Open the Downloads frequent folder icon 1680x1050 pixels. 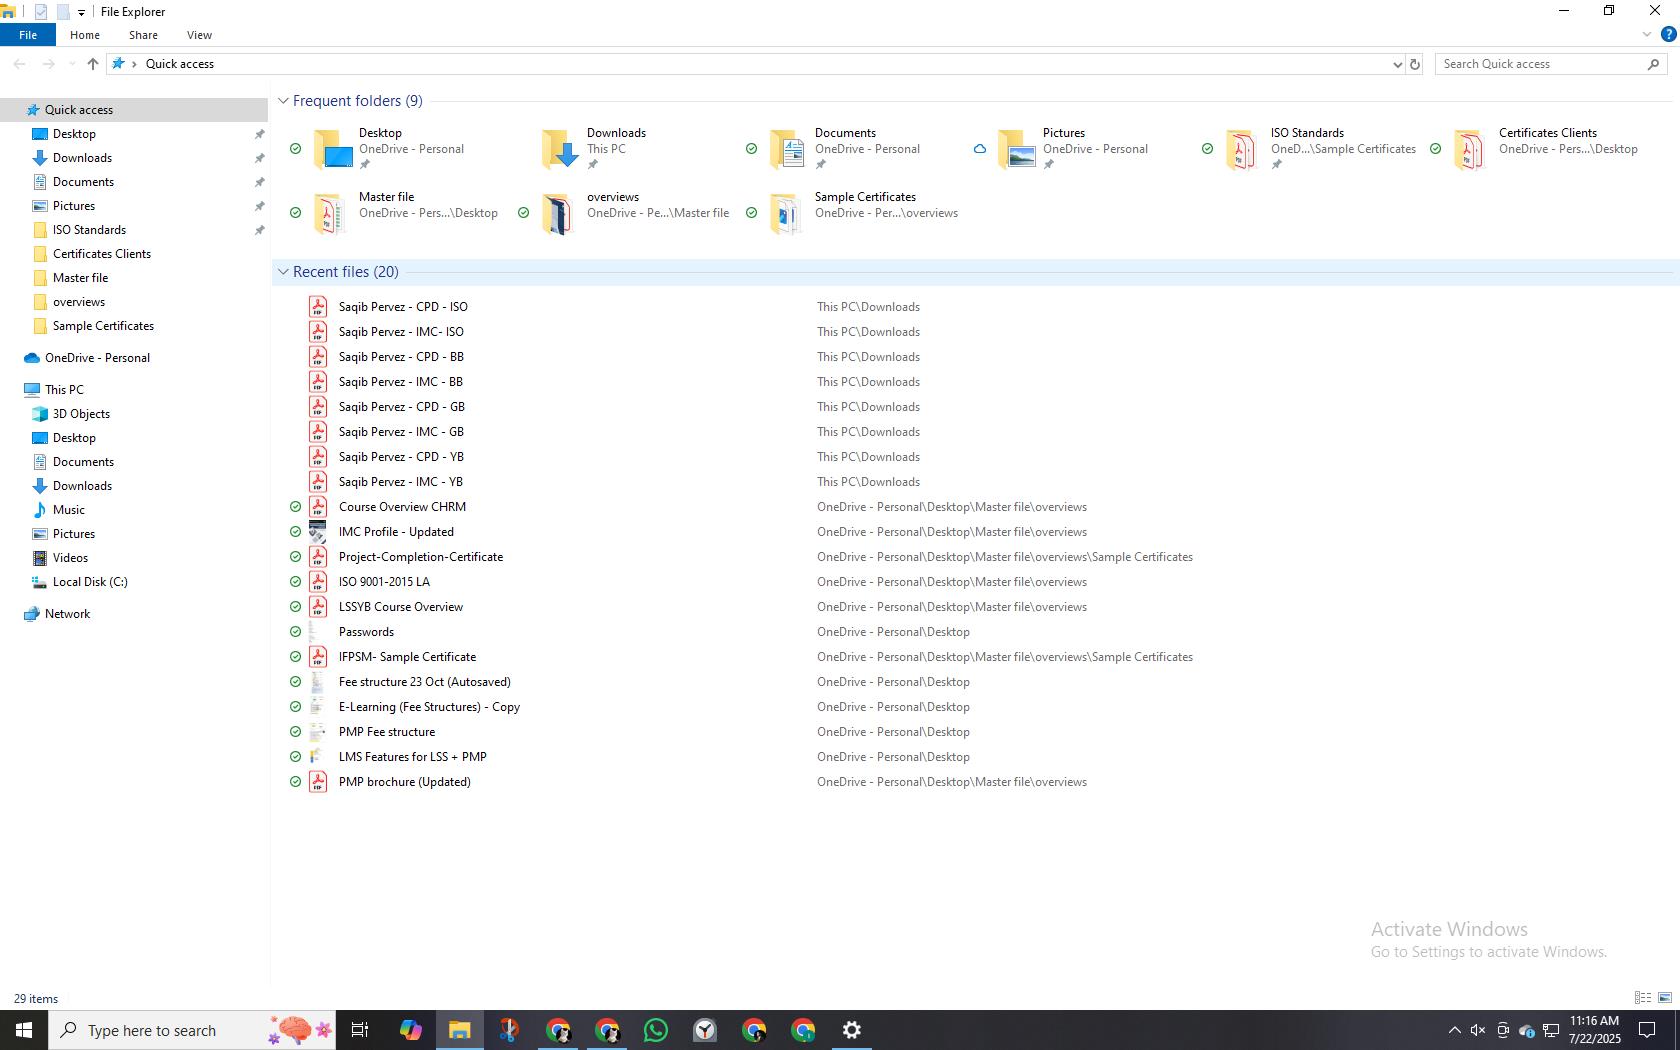coord(561,149)
